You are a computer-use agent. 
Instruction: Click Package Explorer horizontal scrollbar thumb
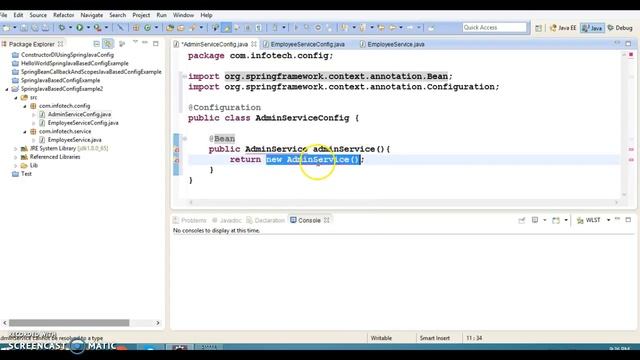69,323
